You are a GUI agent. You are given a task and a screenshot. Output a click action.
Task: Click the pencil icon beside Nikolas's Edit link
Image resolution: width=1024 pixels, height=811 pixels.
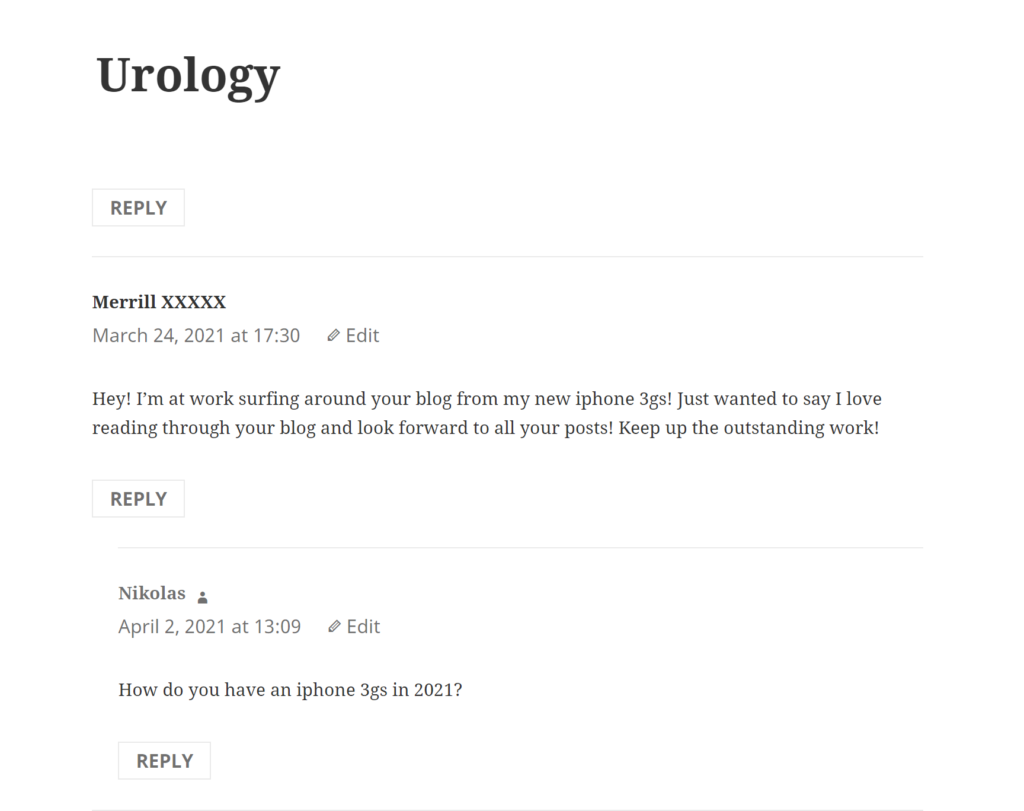click(x=334, y=627)
